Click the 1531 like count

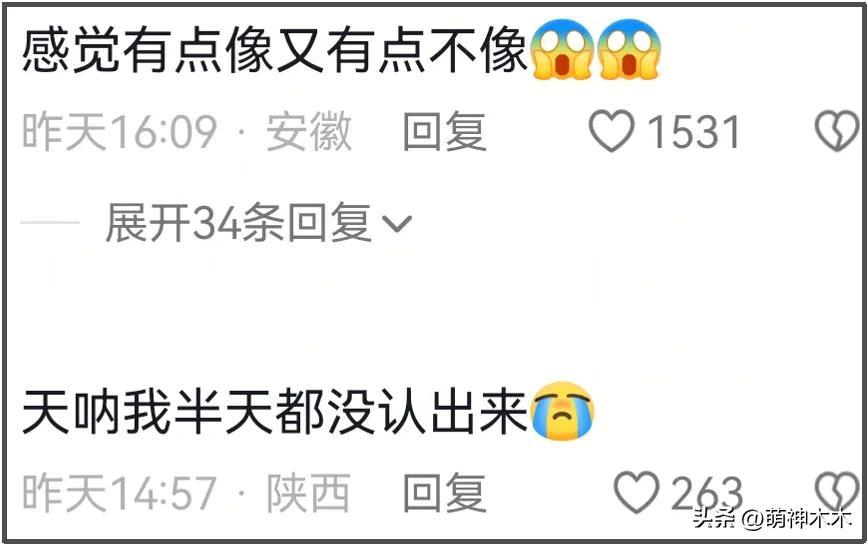click(x=694, y=132)
